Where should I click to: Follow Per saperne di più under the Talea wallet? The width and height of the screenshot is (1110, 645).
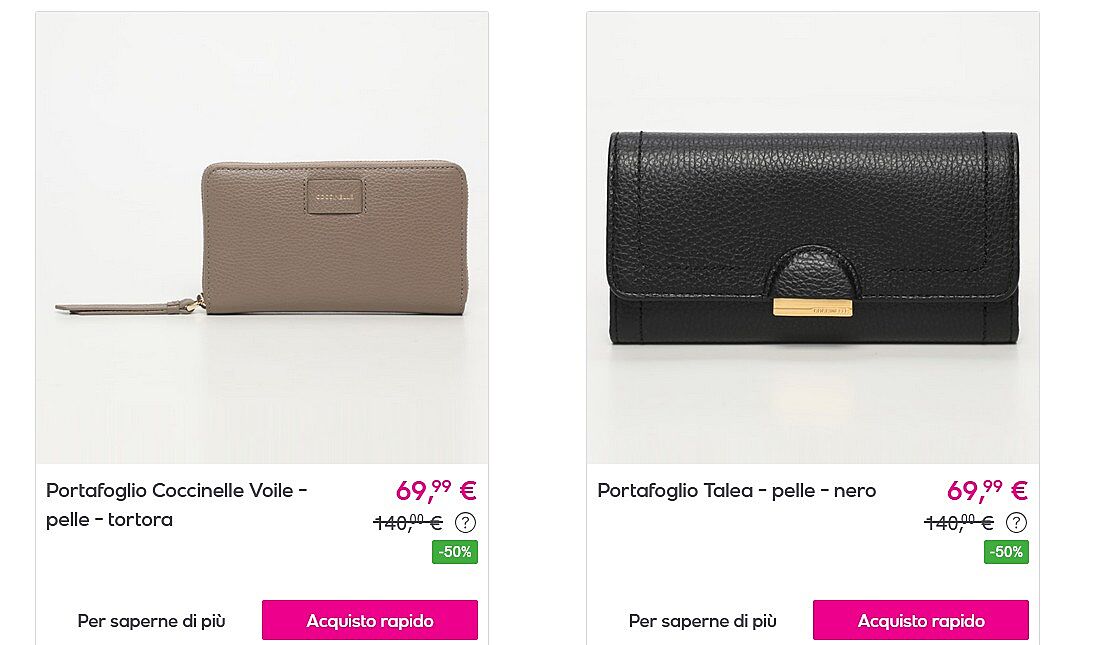(703, 621)
